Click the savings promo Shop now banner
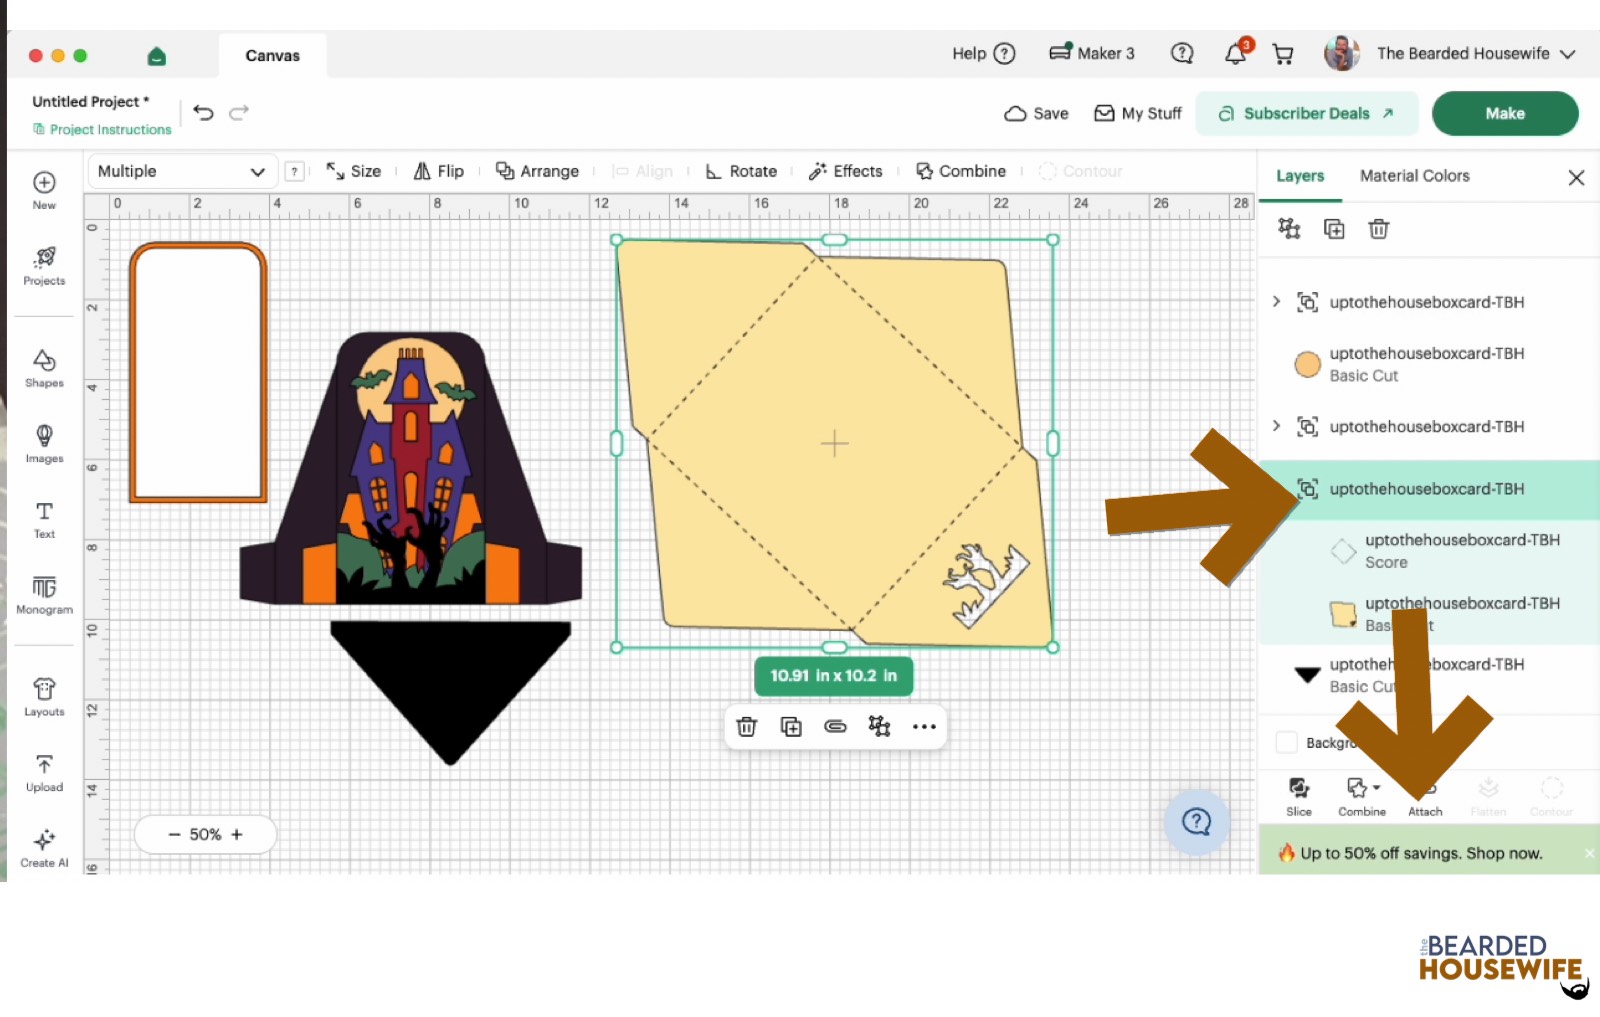This screenshot has height=1017, width=1600. (x=1421, y=853)
